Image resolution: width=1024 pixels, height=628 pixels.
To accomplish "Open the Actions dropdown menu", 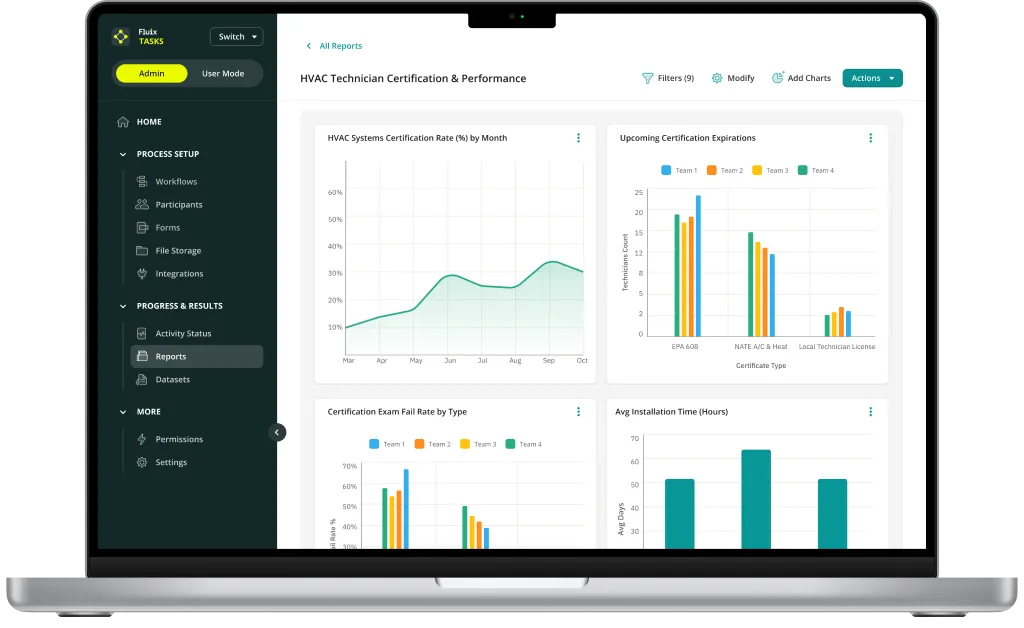I will pos(872,78).
